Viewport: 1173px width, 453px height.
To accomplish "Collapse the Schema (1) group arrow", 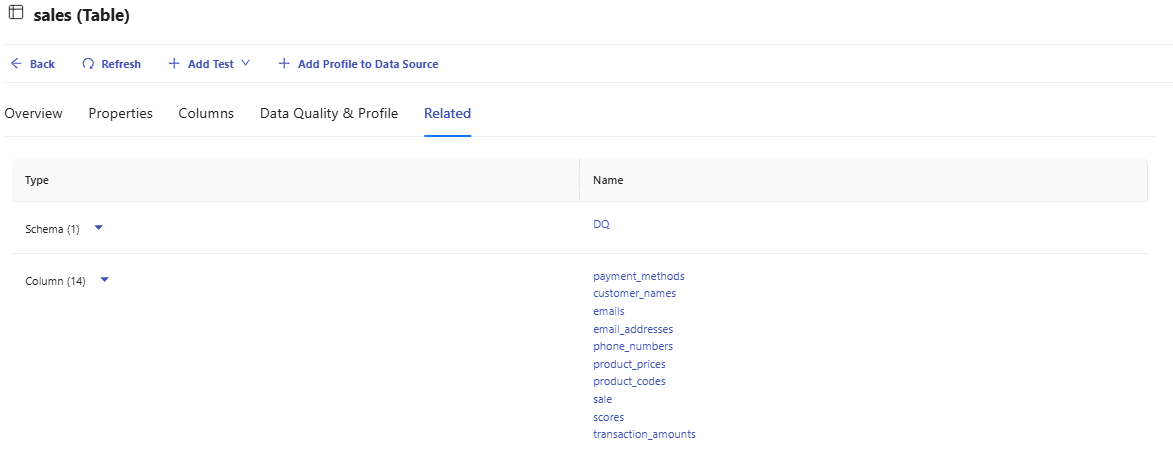I will tap(98, 228).
